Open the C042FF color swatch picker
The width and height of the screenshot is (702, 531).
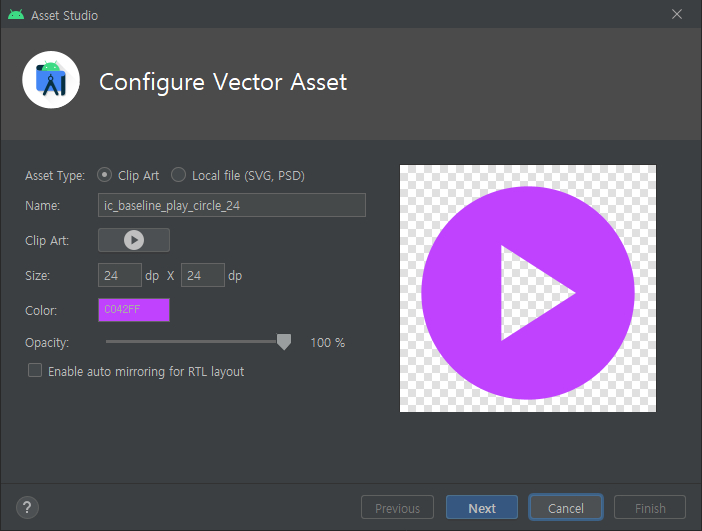(x=134, y=310)
